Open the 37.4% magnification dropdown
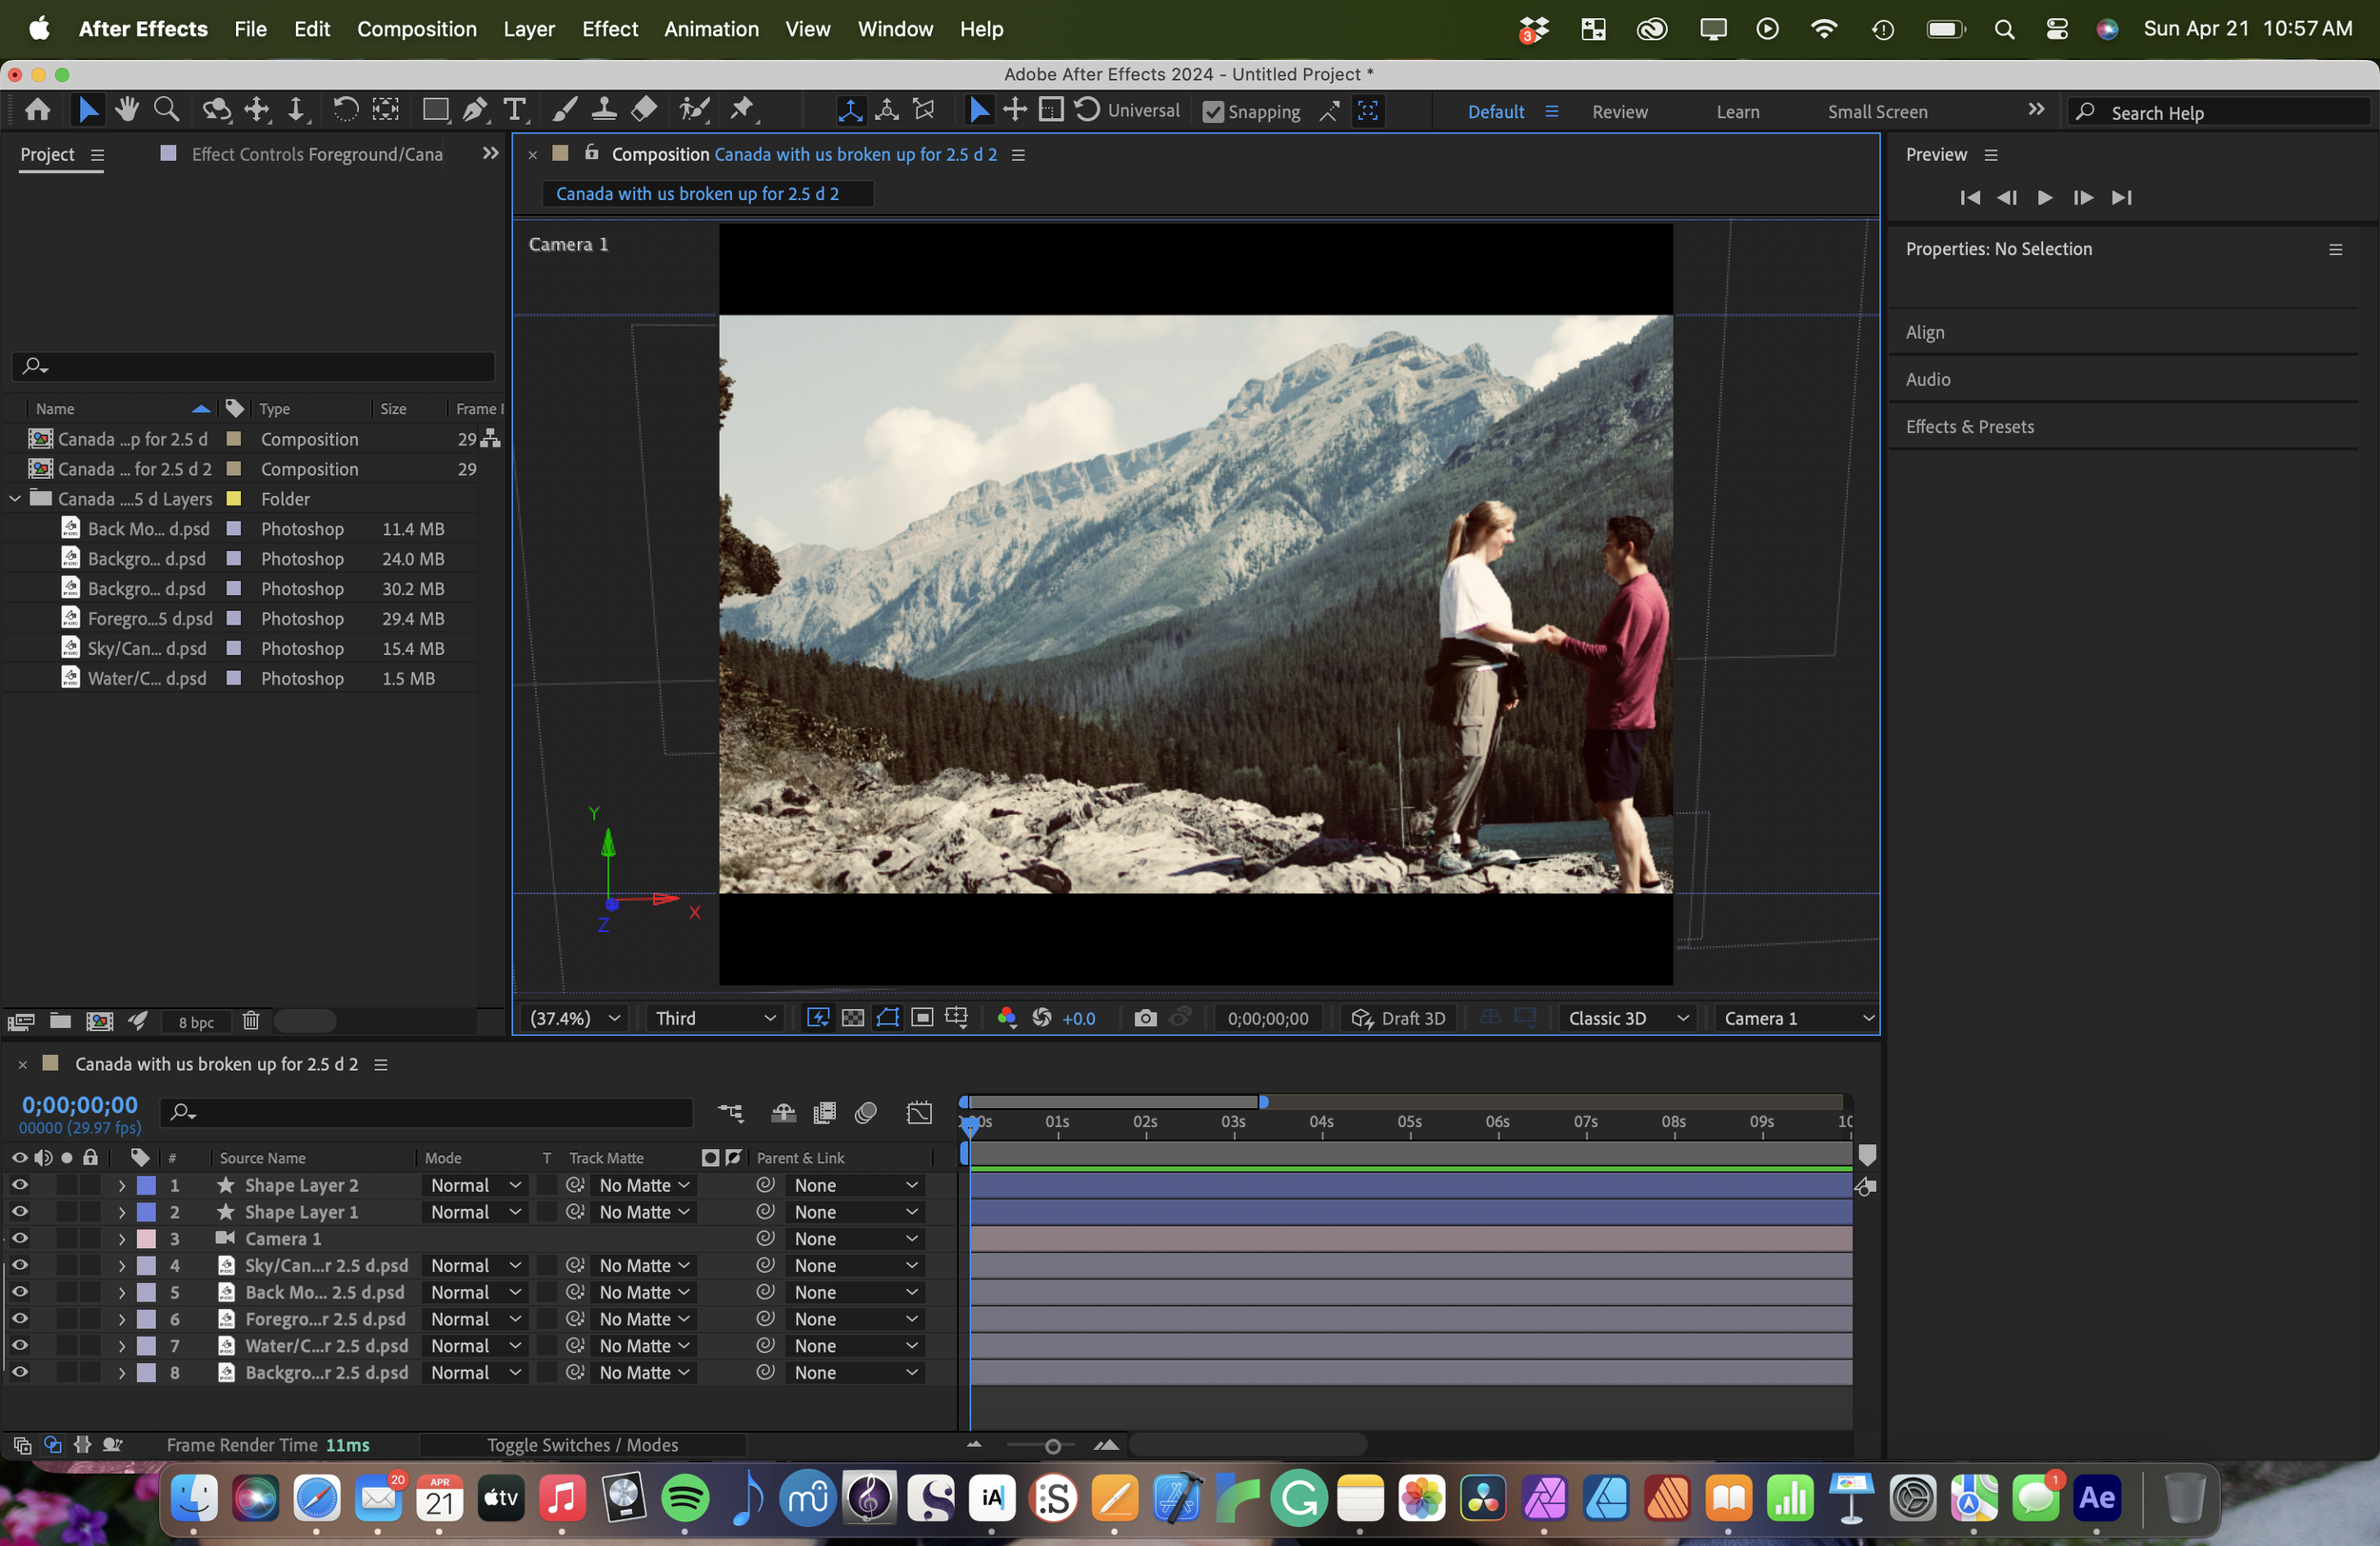This screenshot has height=1546, width=2380. [x=575, y=1018]
